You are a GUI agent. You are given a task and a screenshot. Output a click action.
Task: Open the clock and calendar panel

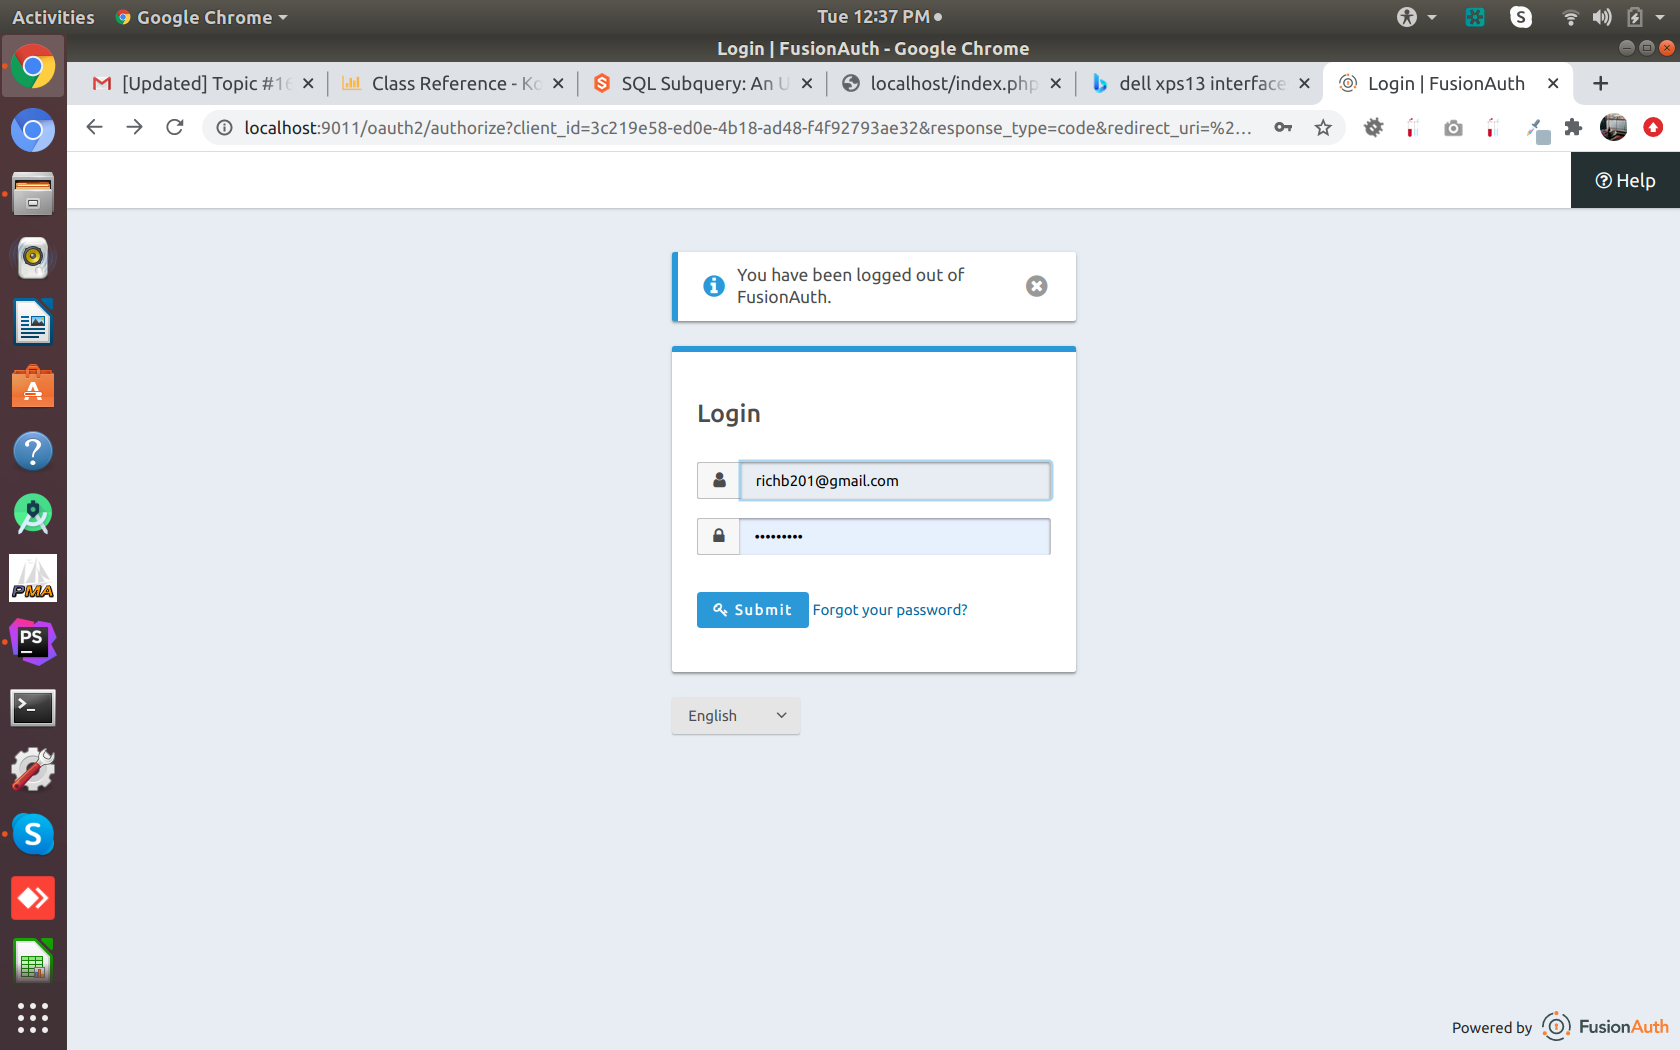(x=879, y=17)
